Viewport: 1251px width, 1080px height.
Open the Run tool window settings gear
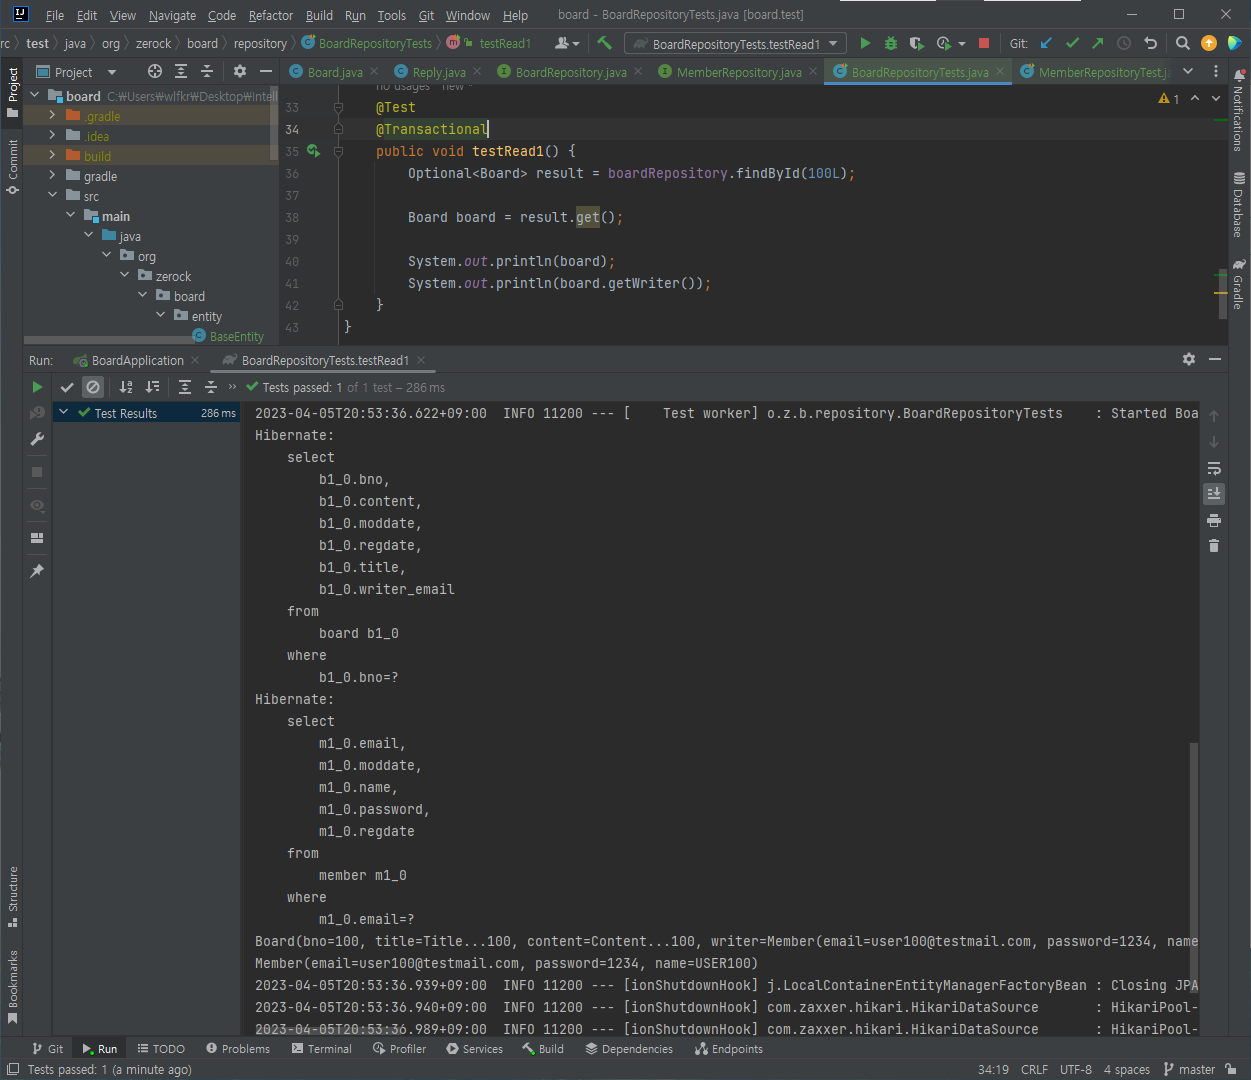click(1189, 359)
